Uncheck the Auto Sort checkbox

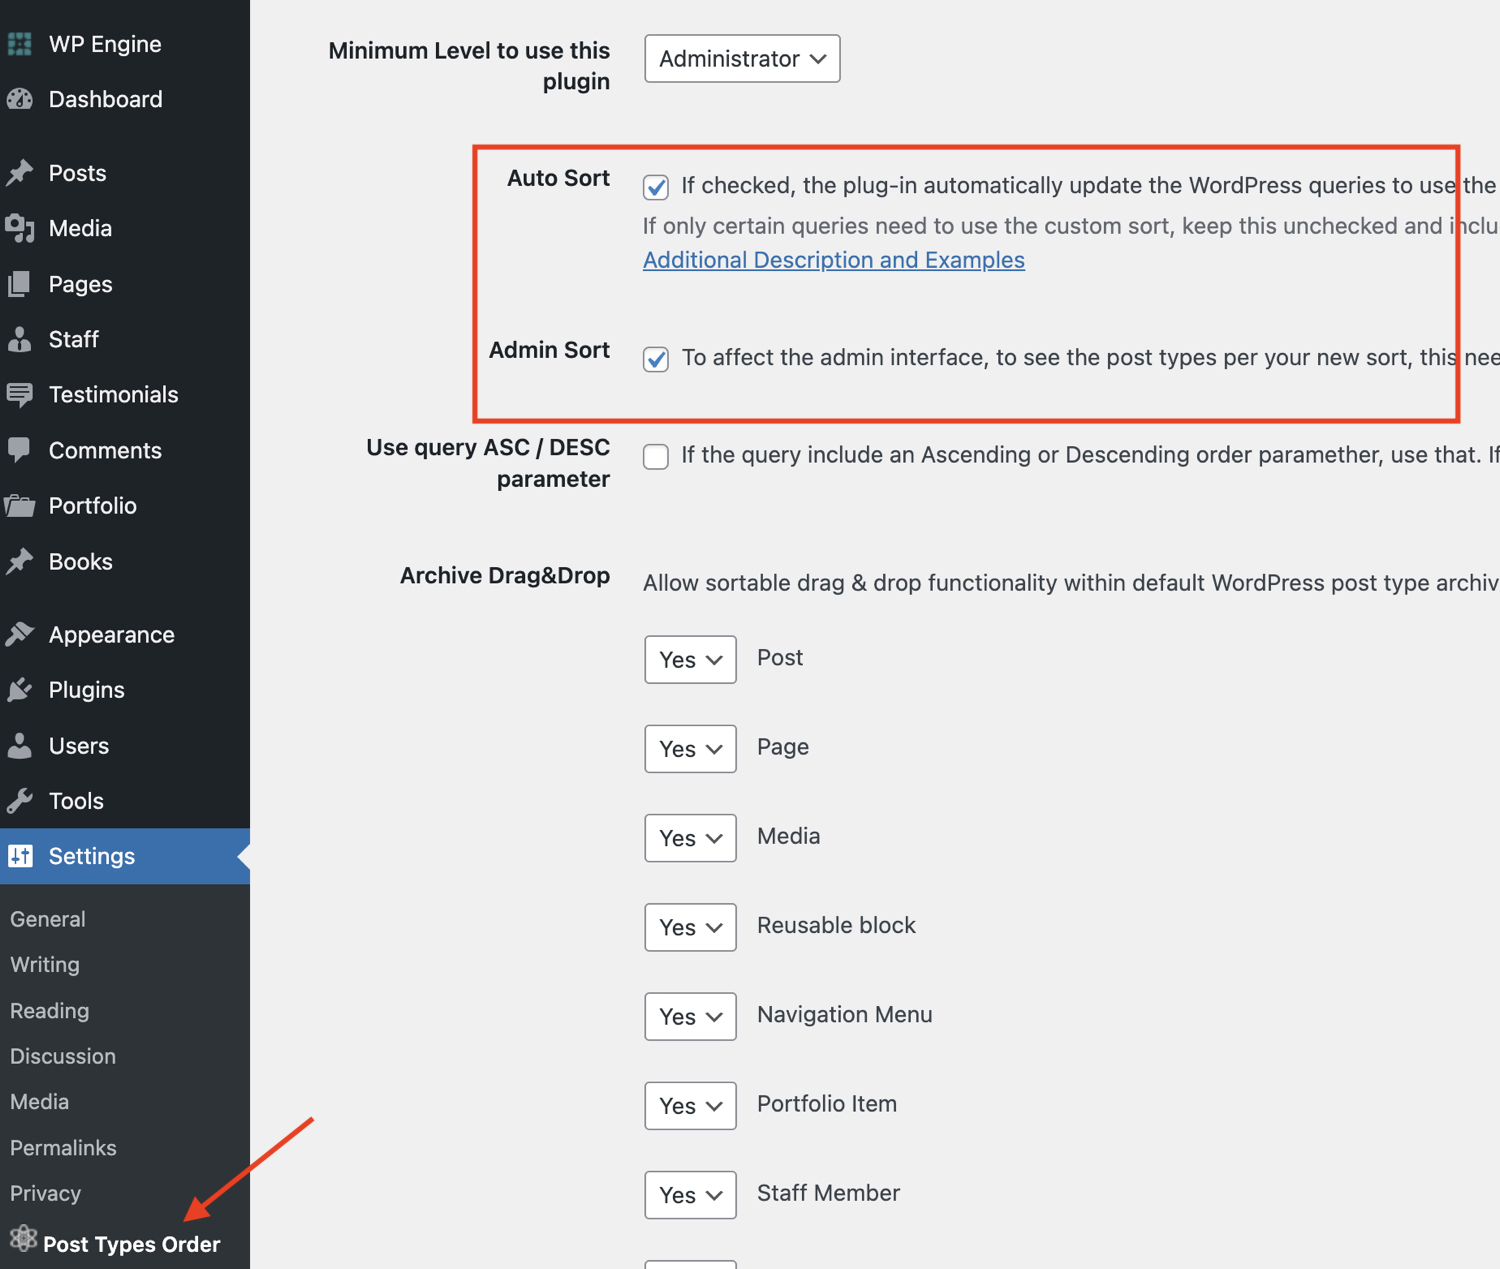pos(656,187)
